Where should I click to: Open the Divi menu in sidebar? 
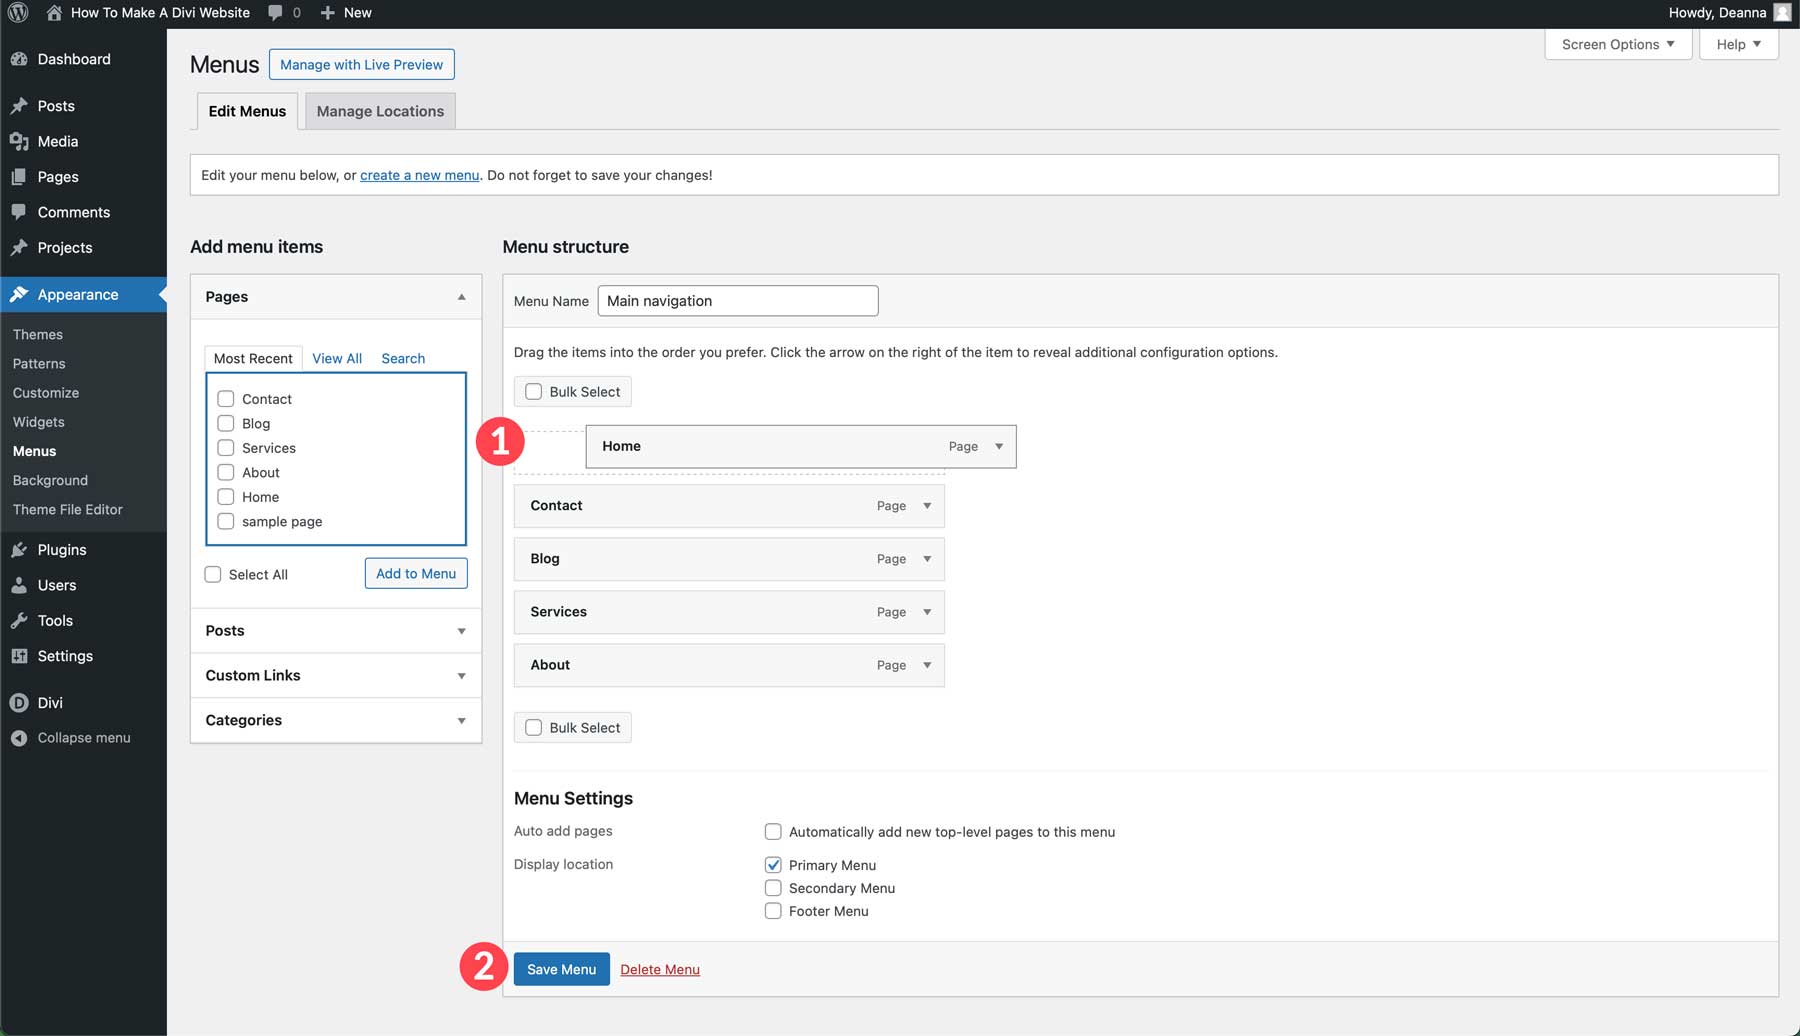coord(20,702)
